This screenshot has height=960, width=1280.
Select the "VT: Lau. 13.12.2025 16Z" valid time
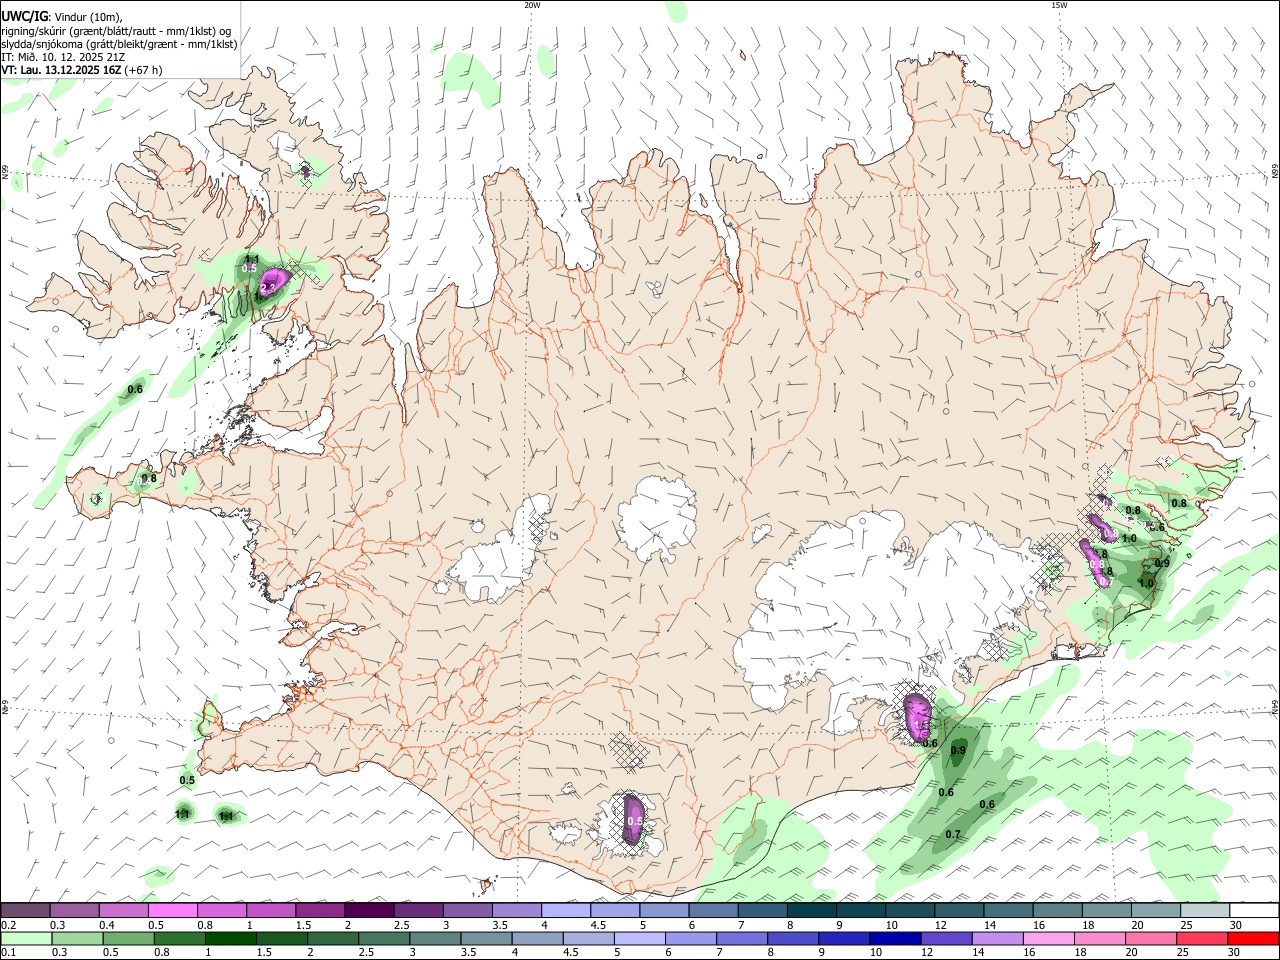(61, 70)
